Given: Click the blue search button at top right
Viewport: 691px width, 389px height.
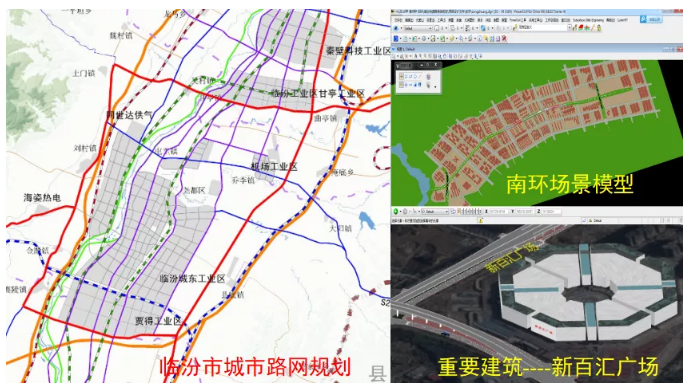Looking at the screenshot, I should click(x=651, y=19).
